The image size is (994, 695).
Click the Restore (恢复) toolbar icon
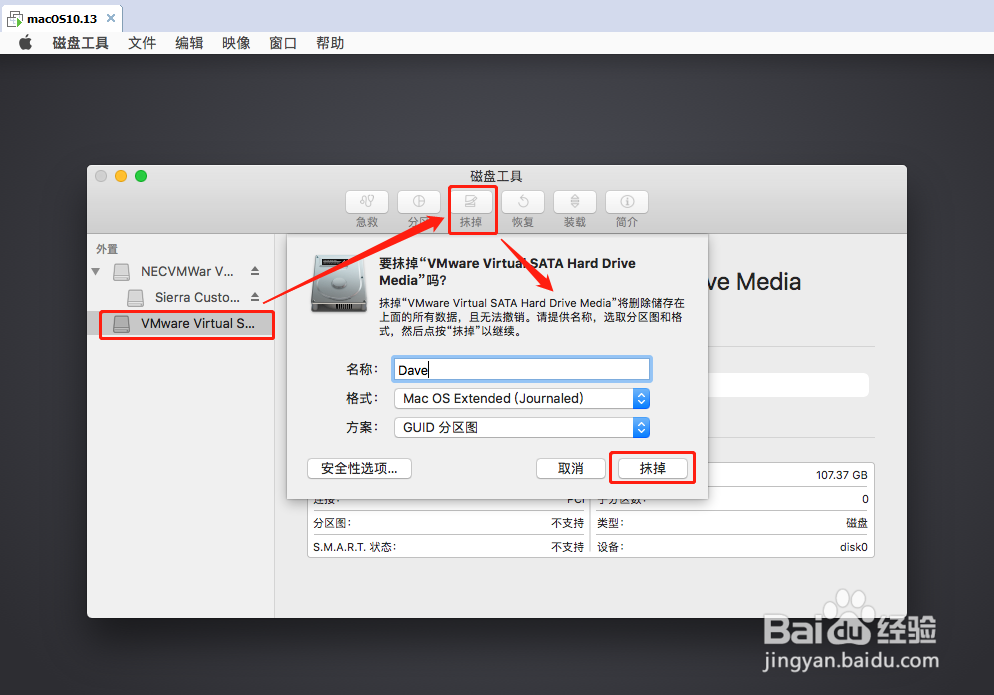point(523,202)
